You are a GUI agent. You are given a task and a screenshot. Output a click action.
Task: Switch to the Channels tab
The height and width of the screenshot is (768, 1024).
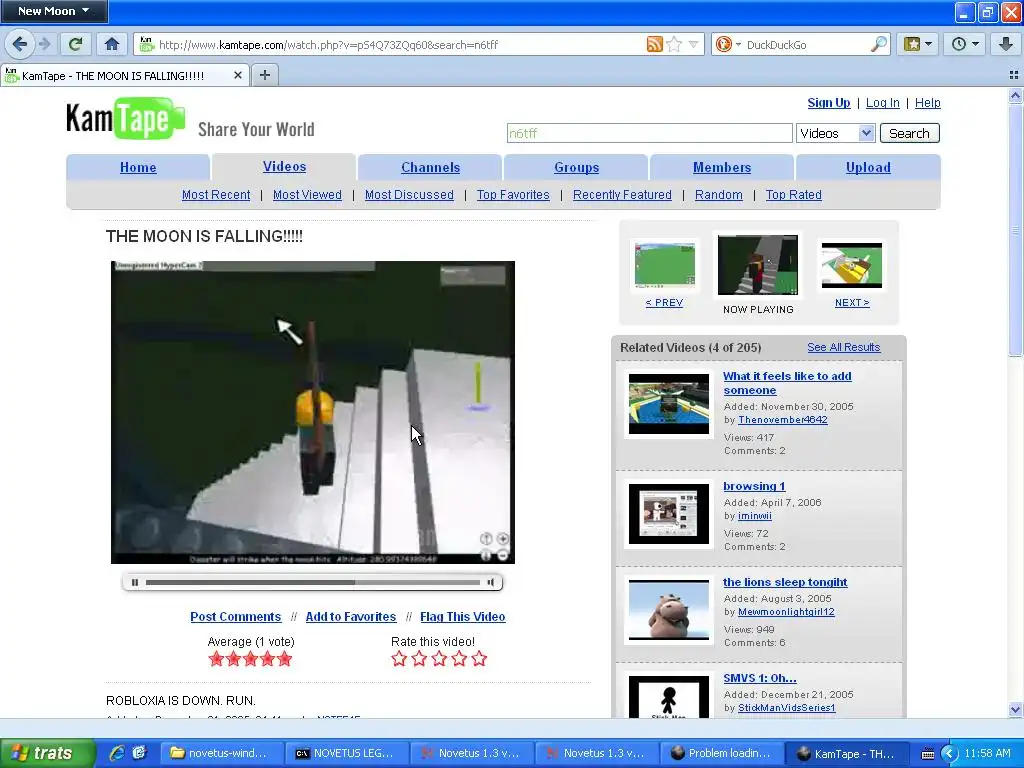point(430,167)
